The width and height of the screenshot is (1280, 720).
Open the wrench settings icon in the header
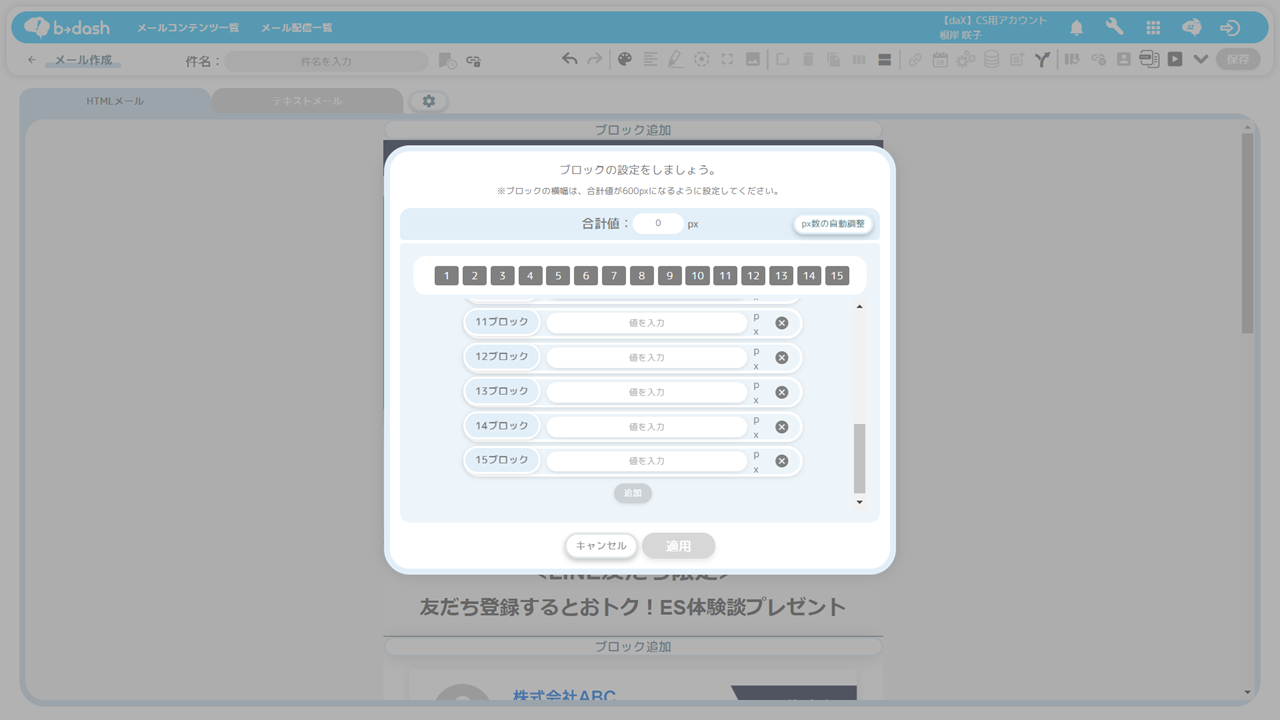click(1114, 28)
